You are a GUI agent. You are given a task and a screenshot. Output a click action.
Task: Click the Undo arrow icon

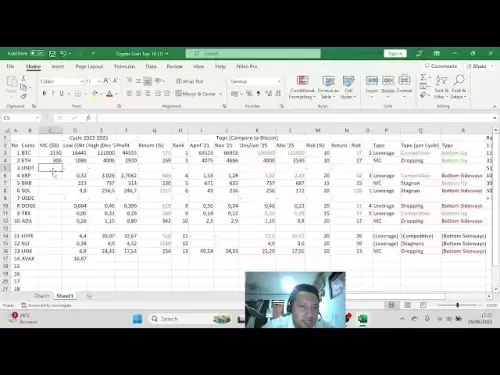63,53
